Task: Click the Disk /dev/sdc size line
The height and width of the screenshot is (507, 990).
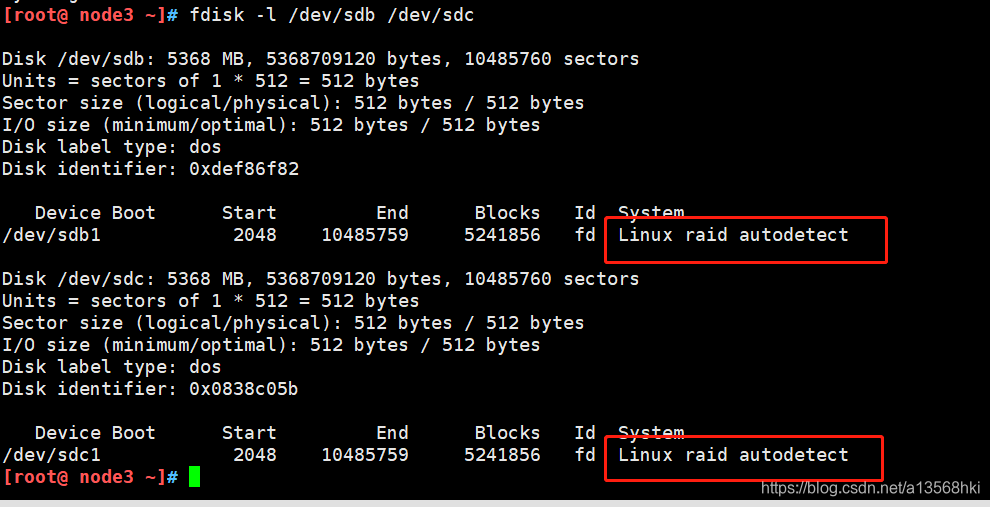Action: [320, 278]
